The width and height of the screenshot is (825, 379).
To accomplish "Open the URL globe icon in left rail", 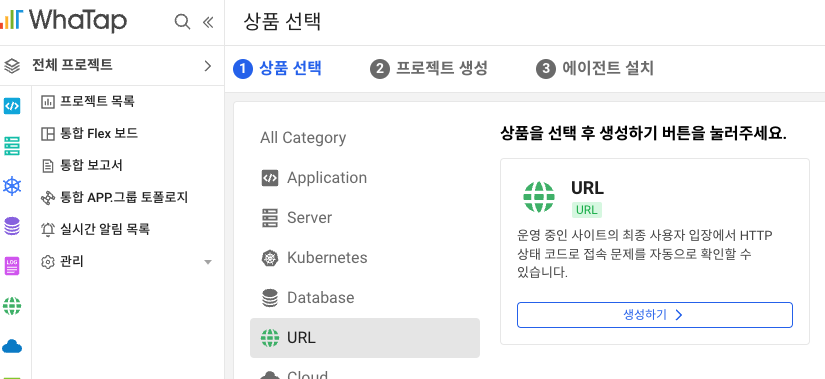I will pos(12,306).
